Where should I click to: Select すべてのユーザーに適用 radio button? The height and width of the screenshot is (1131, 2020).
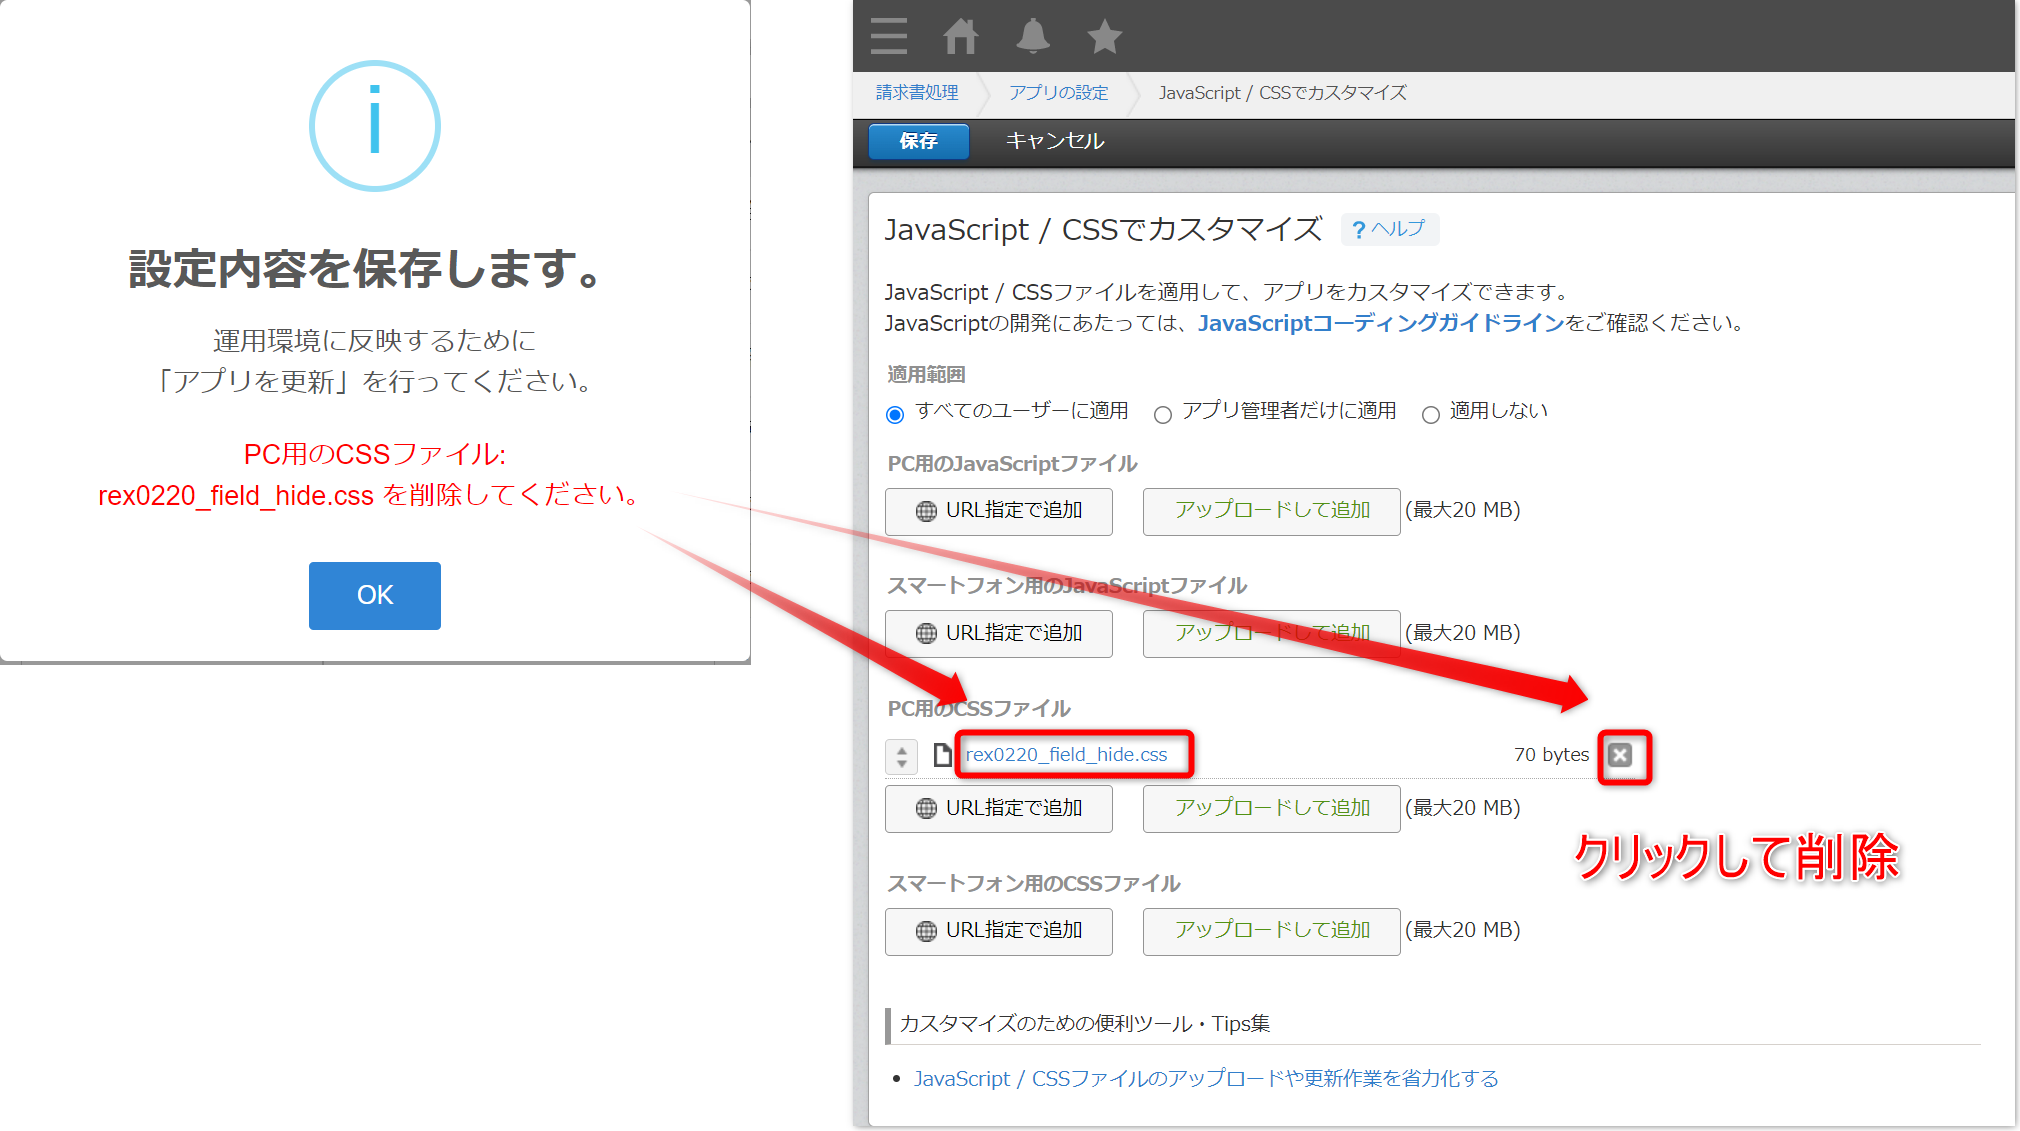pos(895,415)
